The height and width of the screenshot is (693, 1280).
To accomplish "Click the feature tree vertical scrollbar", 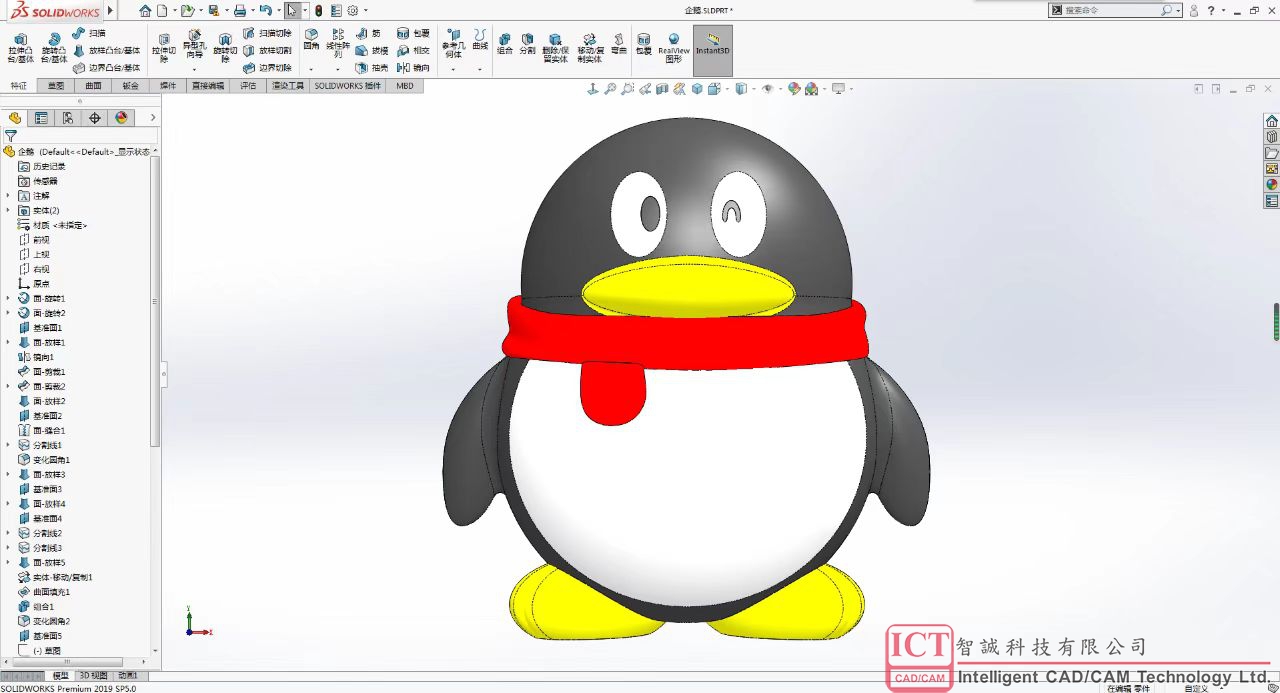I will tap(155, 300).
